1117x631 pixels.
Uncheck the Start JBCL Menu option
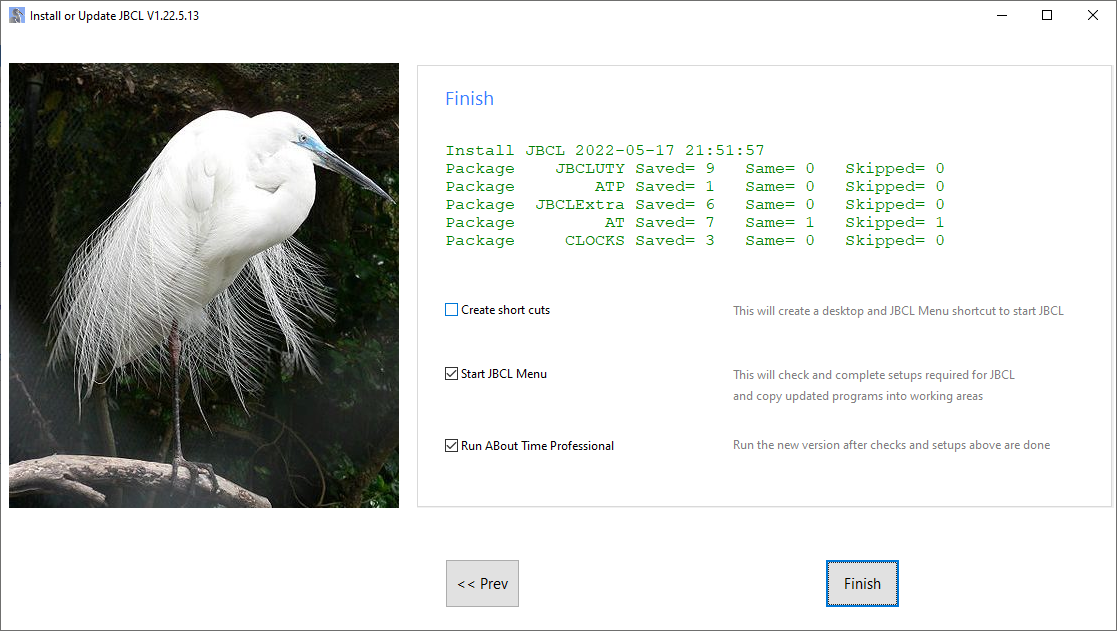click(452, 374)
